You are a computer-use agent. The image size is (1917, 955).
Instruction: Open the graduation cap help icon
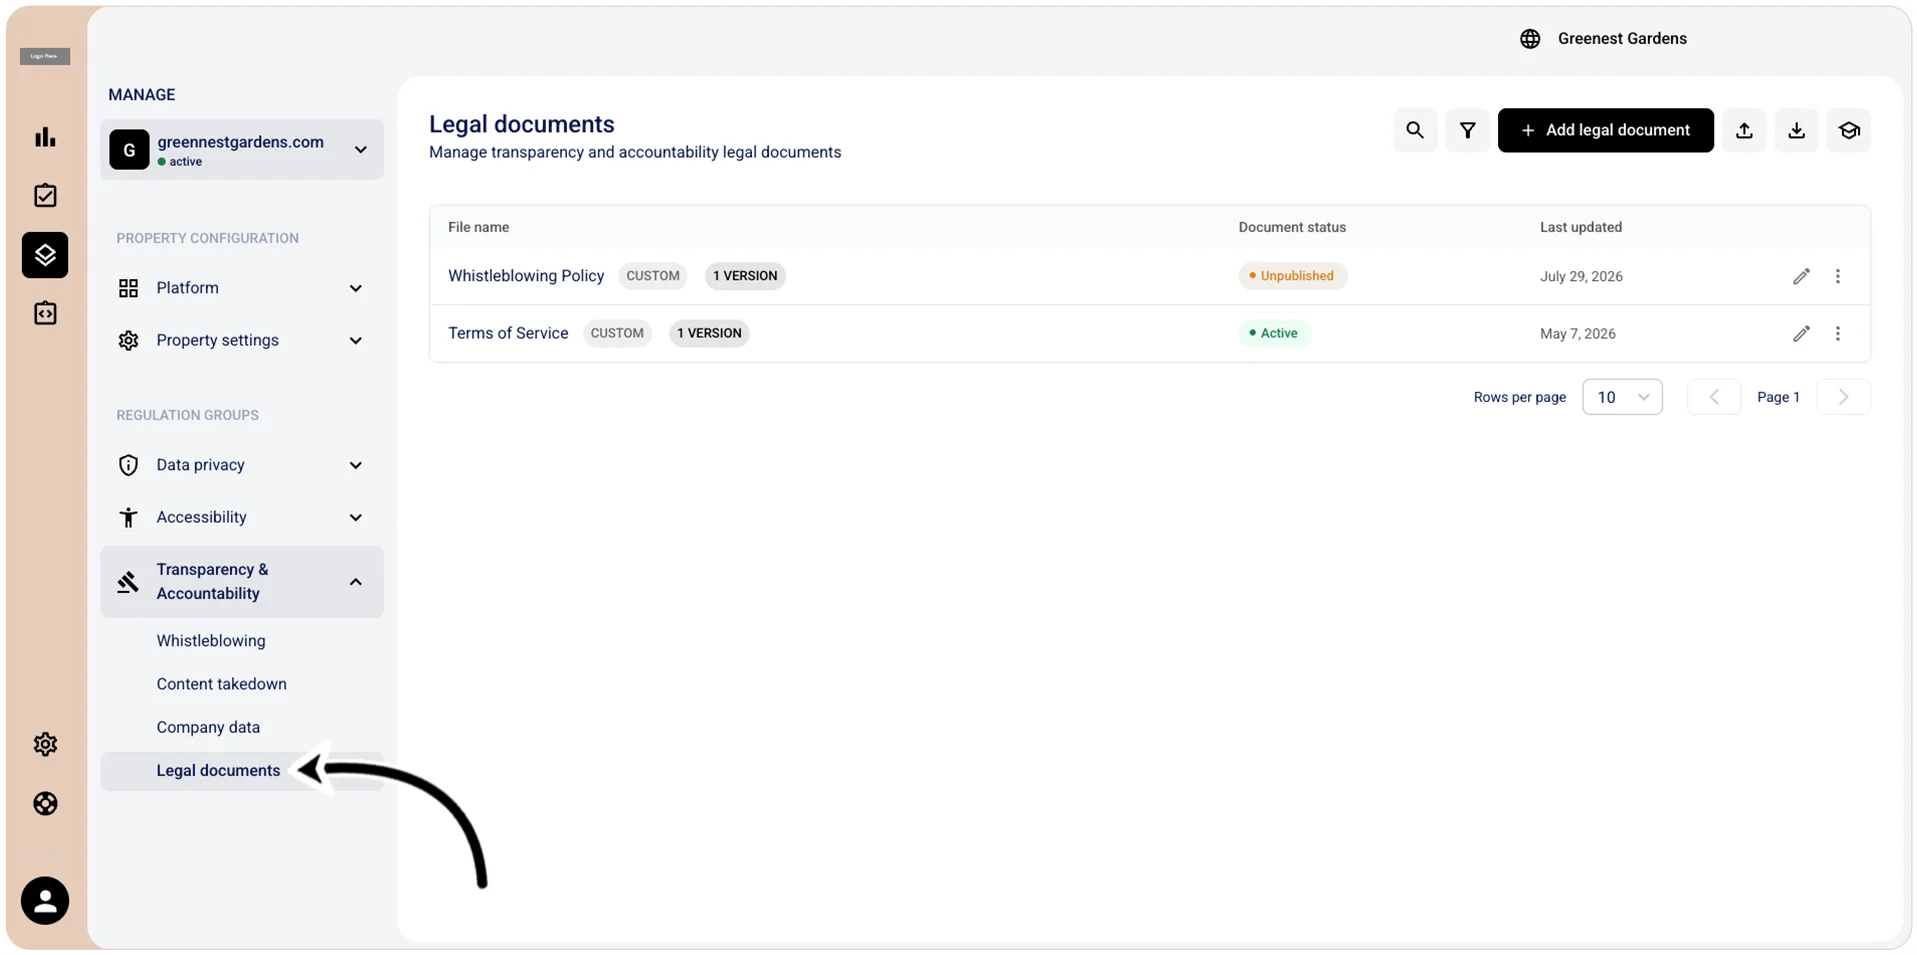[1848, 130]
